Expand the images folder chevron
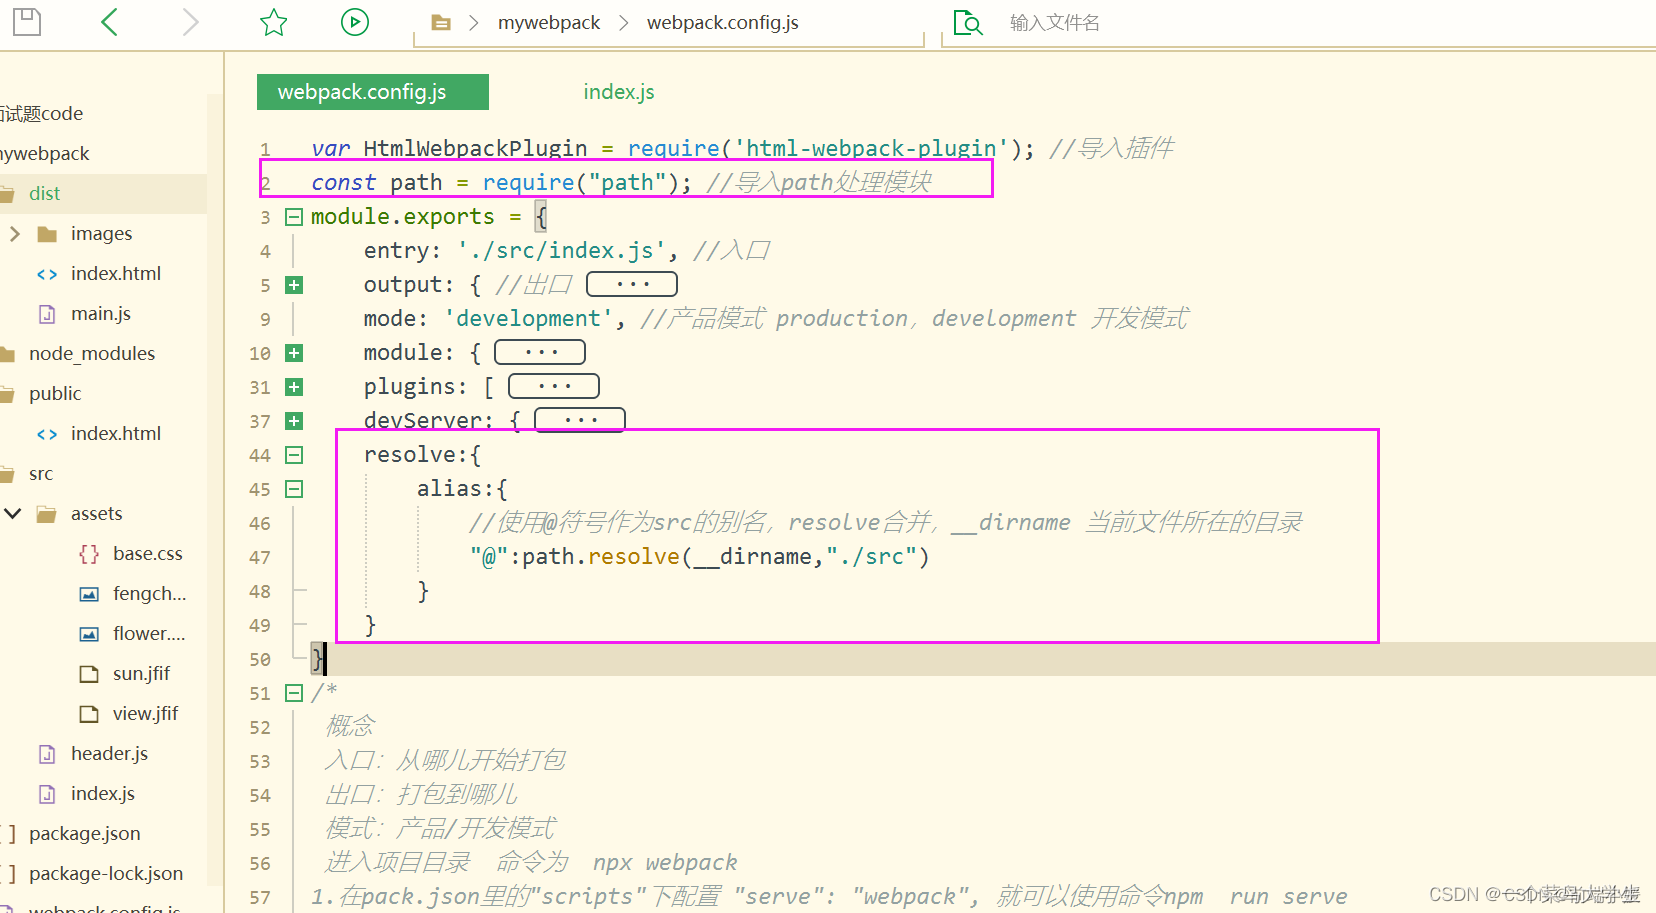 pos(14,233)
